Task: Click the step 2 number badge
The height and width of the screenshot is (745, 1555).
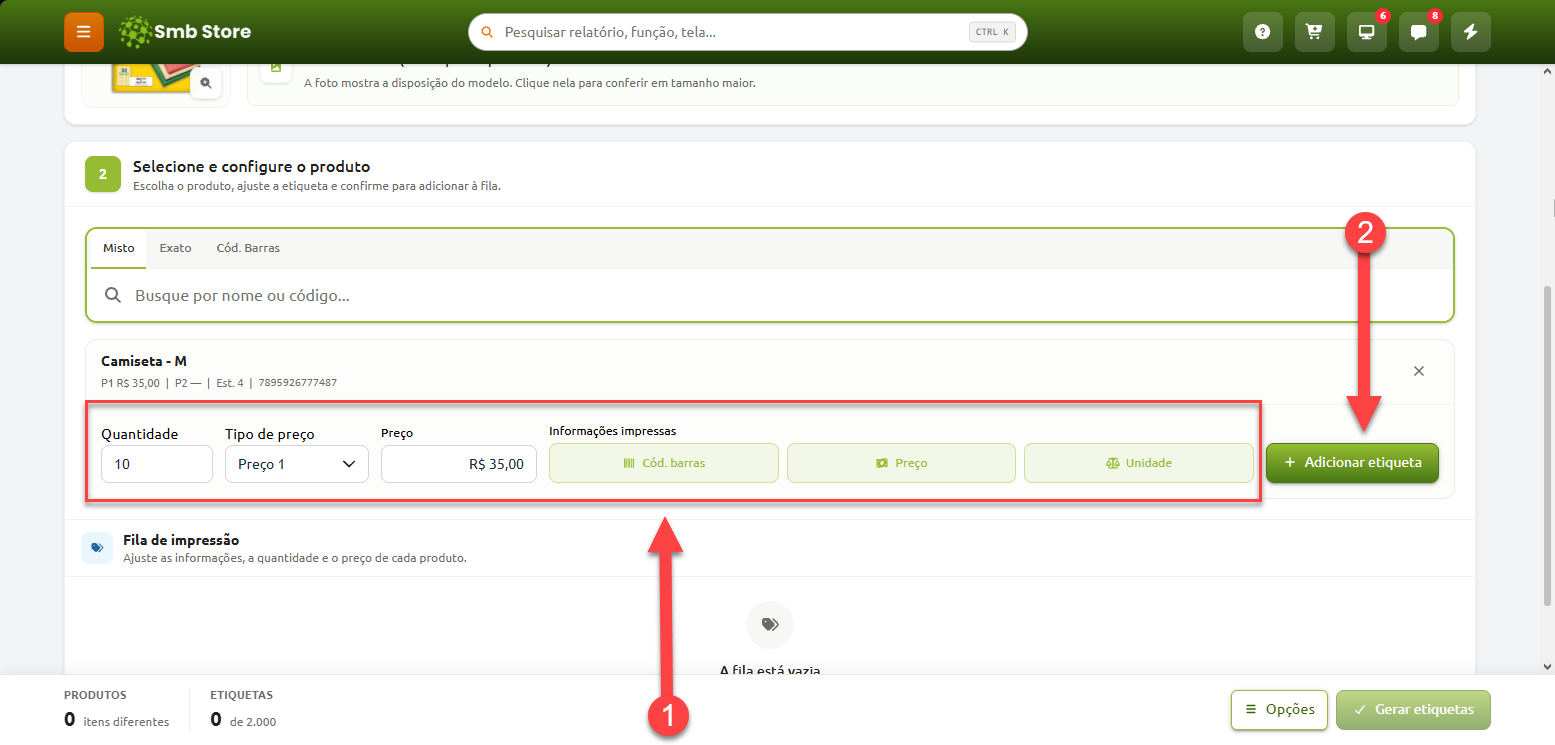Action: coord(102,174)
